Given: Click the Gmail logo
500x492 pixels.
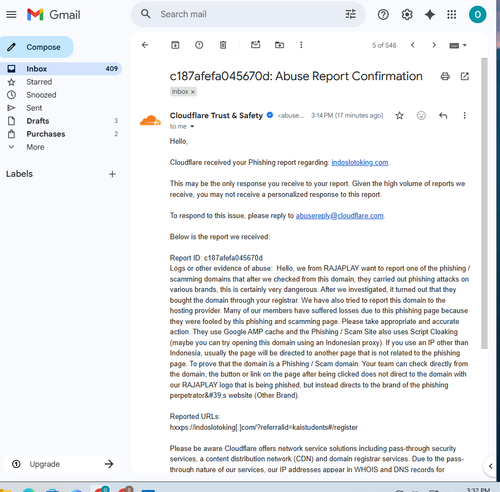Looking at the screenshot, I should 54,15.
